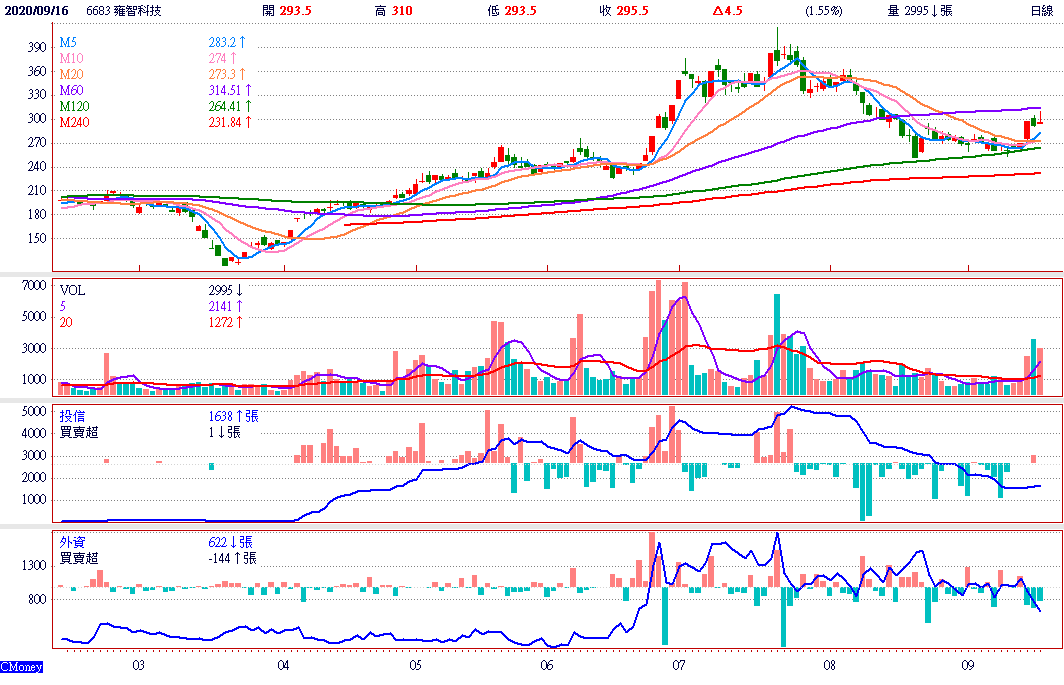Image resolution: width=1064 pixels, height=685 pixels.
Task: Click the closing price 295.5 in header
Action: tap(631, 10)
